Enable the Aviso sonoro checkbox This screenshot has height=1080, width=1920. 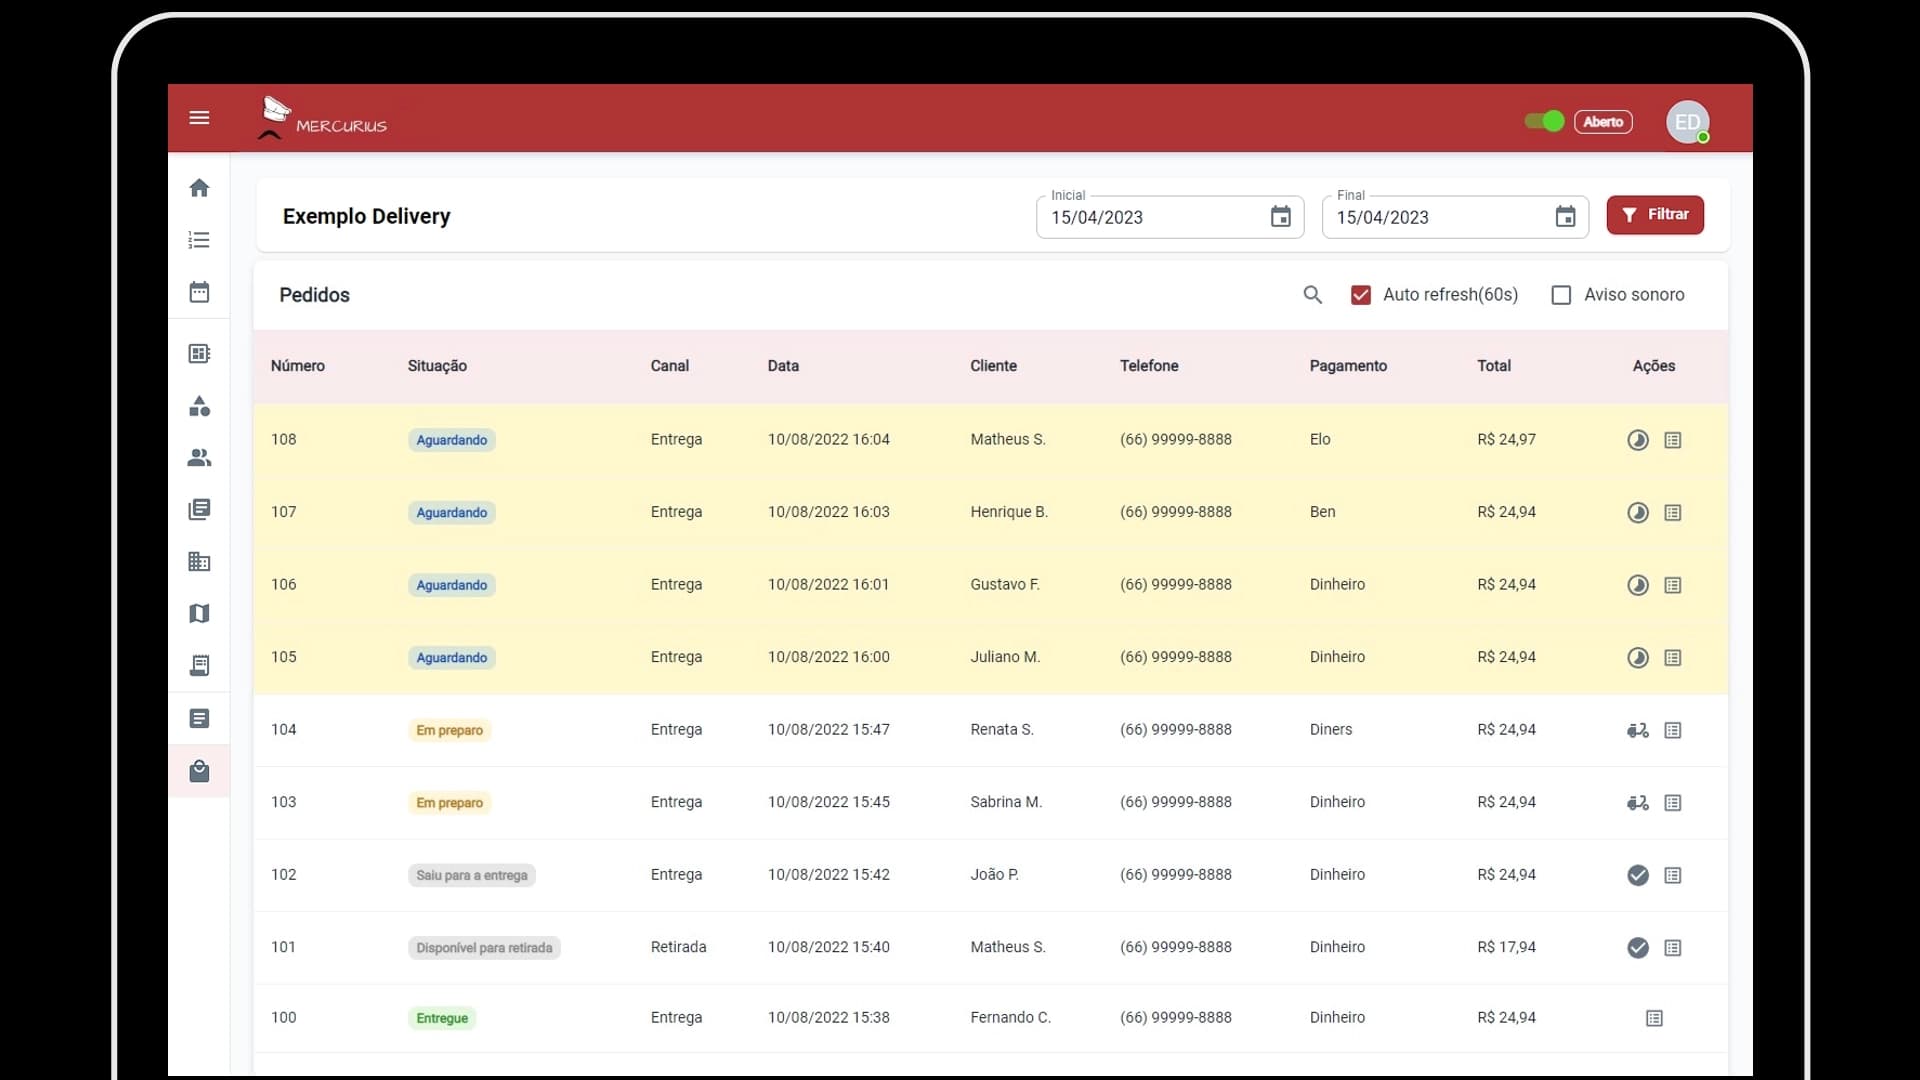1560,295
